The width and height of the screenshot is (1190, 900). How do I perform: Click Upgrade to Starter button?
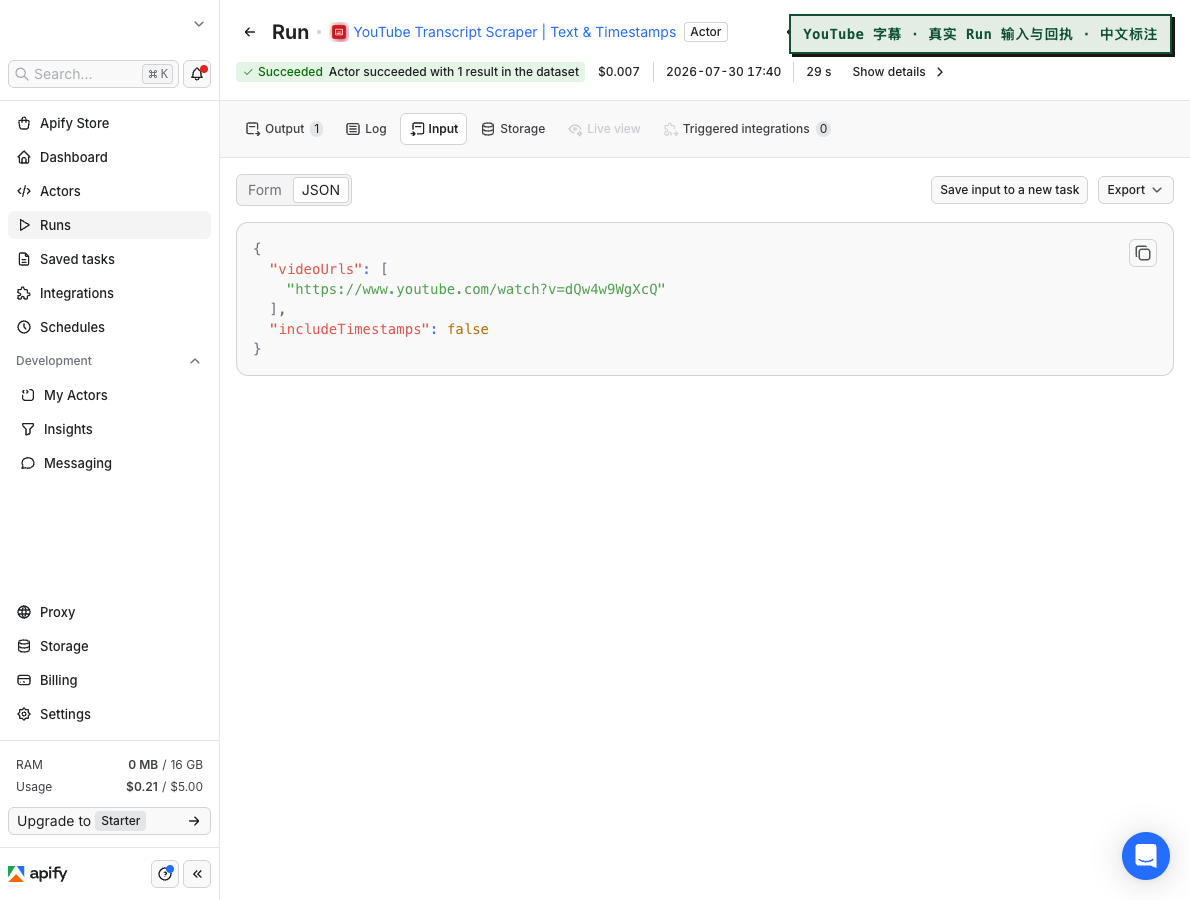pyautogui.click(x=109, y=821)
